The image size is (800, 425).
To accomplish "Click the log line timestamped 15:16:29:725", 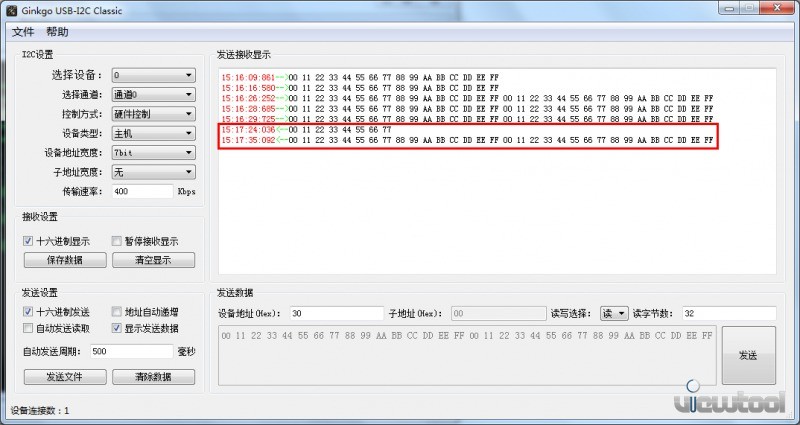I will click(467, 119).
